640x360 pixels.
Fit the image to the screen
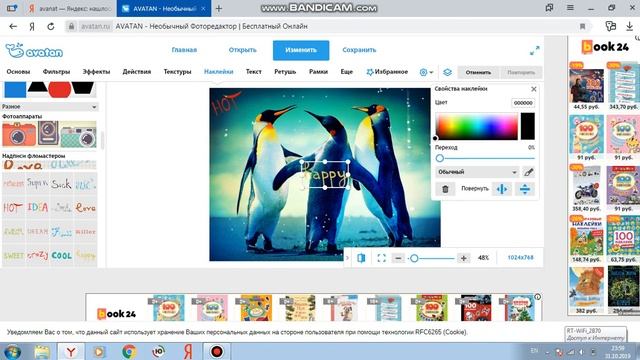point(381,258)
